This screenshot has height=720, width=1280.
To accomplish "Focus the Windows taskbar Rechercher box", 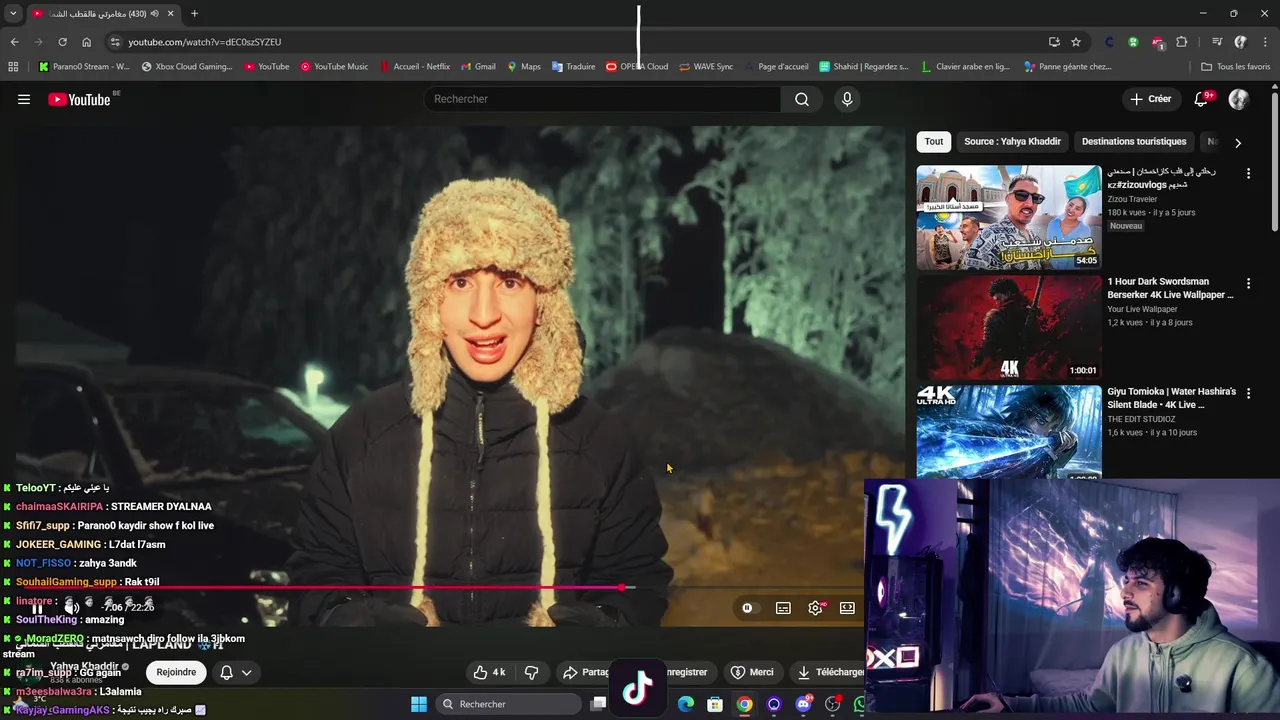I will pyautogui.click(x=509, y=704).
